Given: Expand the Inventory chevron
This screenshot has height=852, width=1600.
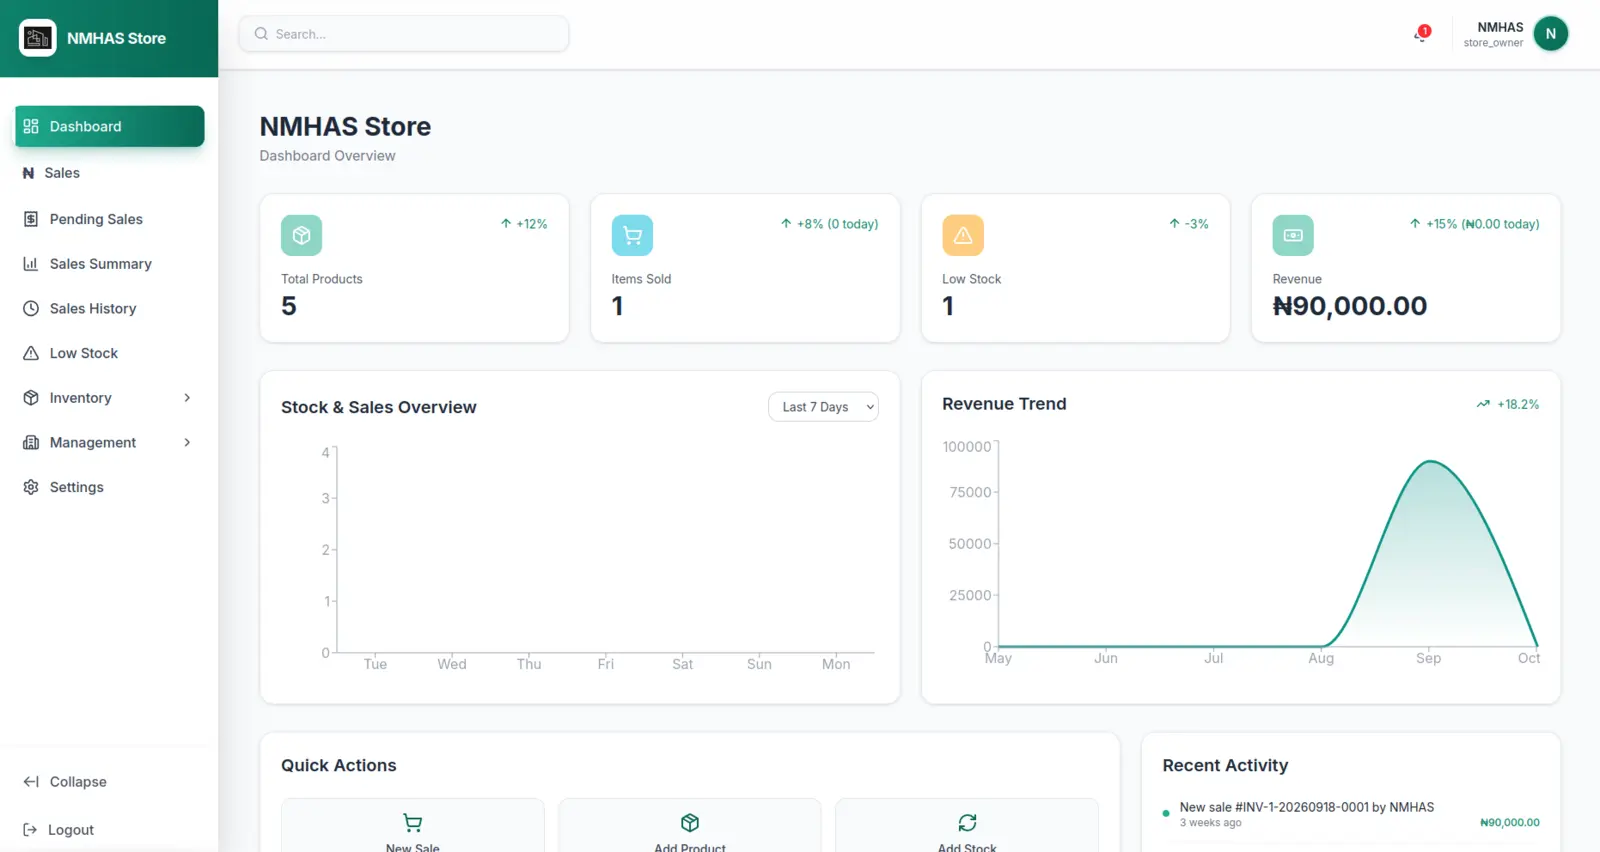Looking at the screenshot, I should [x=187, y=398].
